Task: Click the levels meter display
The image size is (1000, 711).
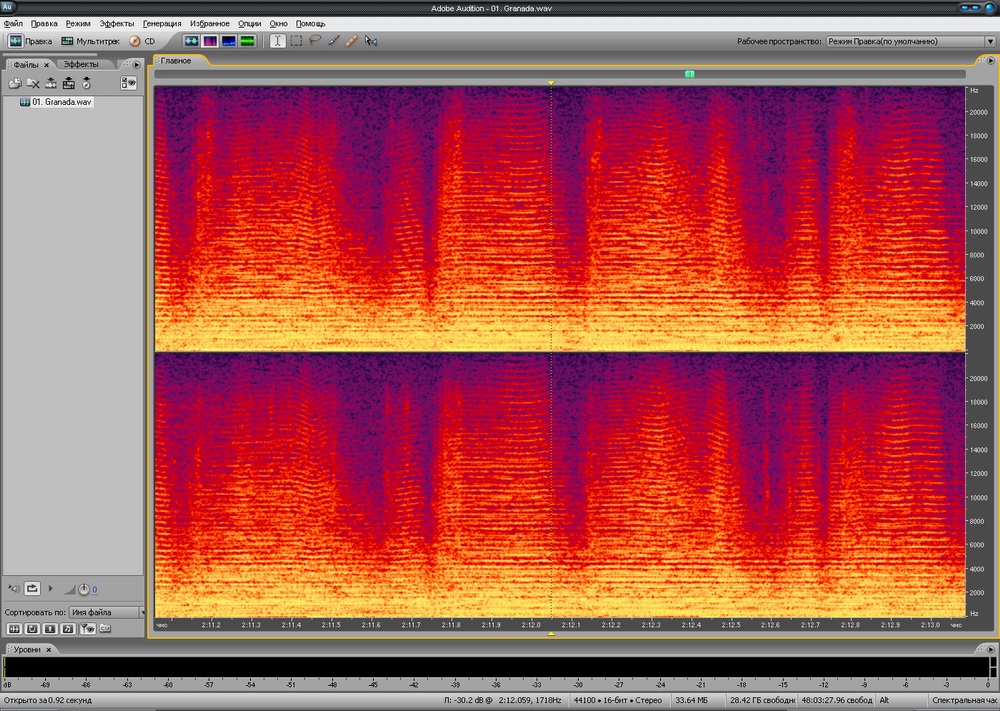Action: point(496,666)
